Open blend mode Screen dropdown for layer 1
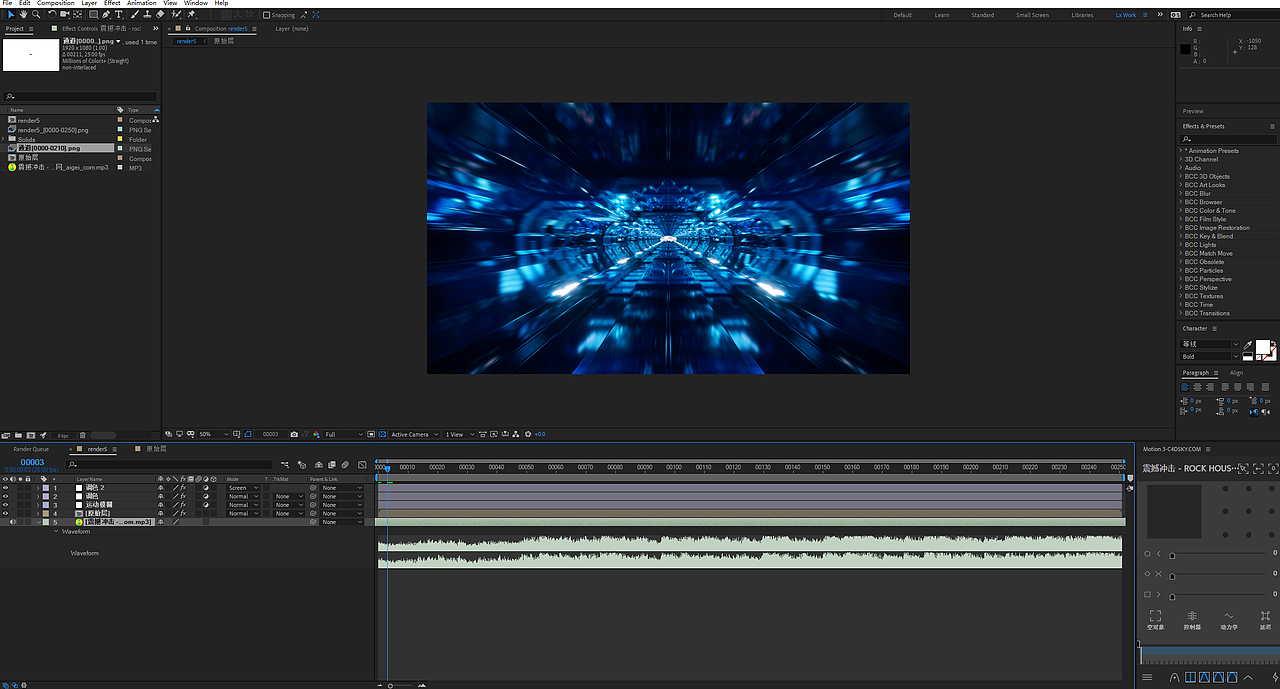1280x689 pixels. (243, 488)
